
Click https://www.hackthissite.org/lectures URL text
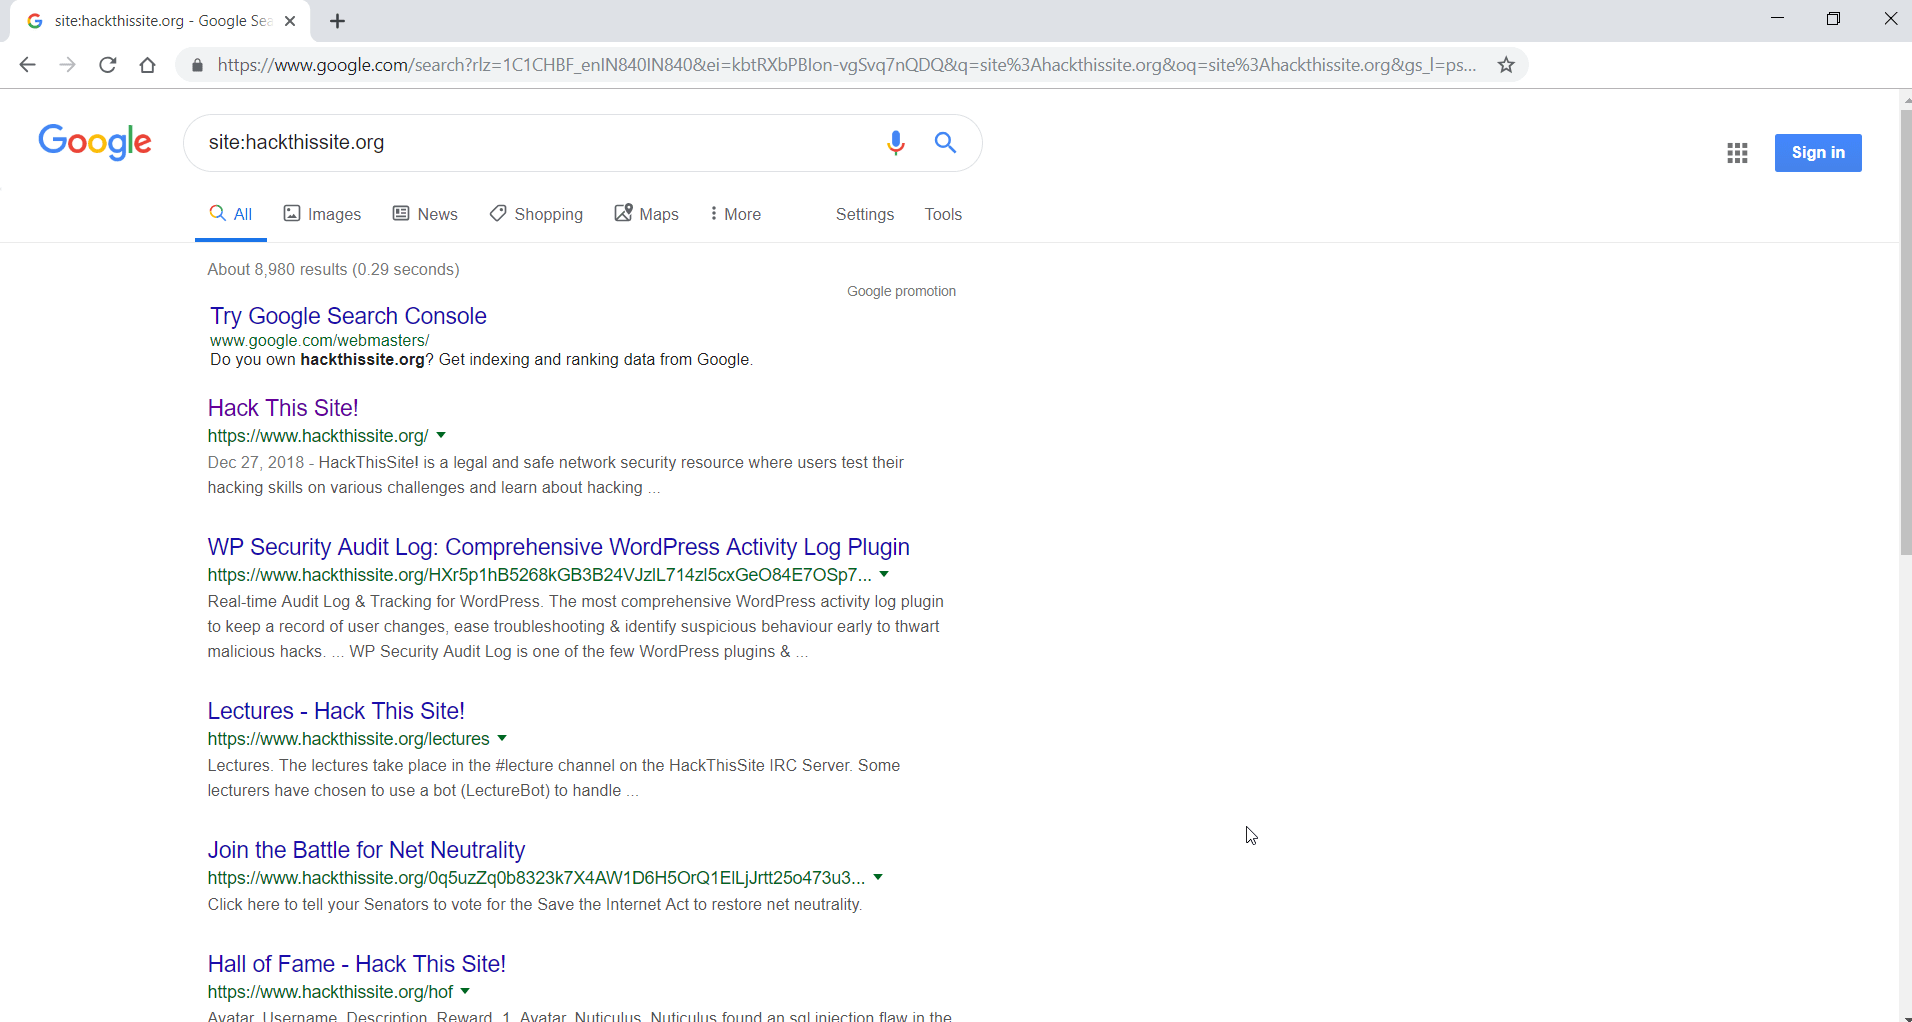pyautogui.click(x=349, y=739)
